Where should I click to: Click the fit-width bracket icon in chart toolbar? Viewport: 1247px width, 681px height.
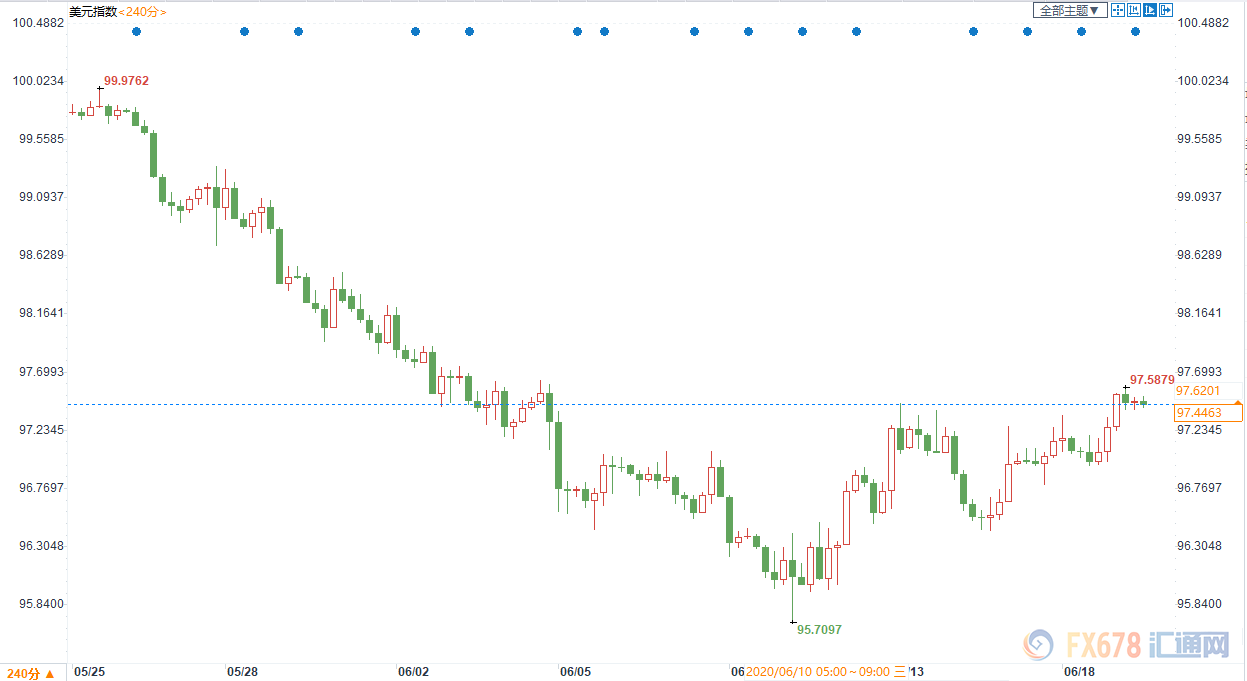1134,10
